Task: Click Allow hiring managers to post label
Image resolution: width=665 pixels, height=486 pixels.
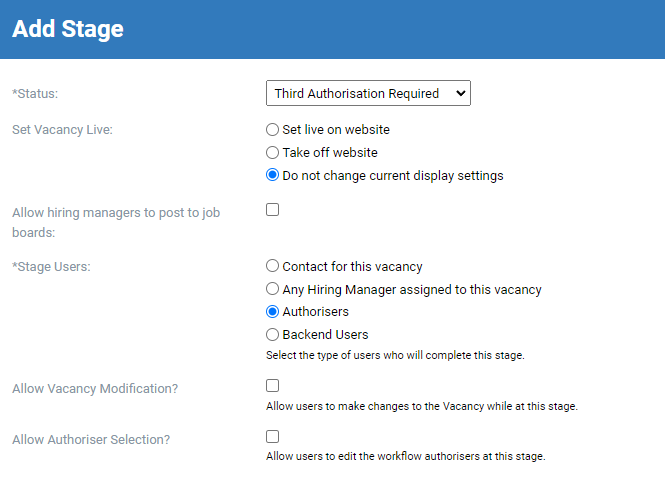Action: point(116,223)
